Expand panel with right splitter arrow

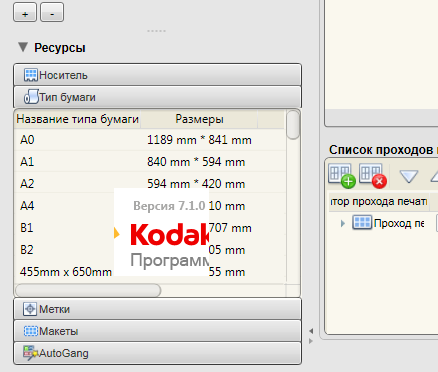pyautogui.click(x=311, y=341)
